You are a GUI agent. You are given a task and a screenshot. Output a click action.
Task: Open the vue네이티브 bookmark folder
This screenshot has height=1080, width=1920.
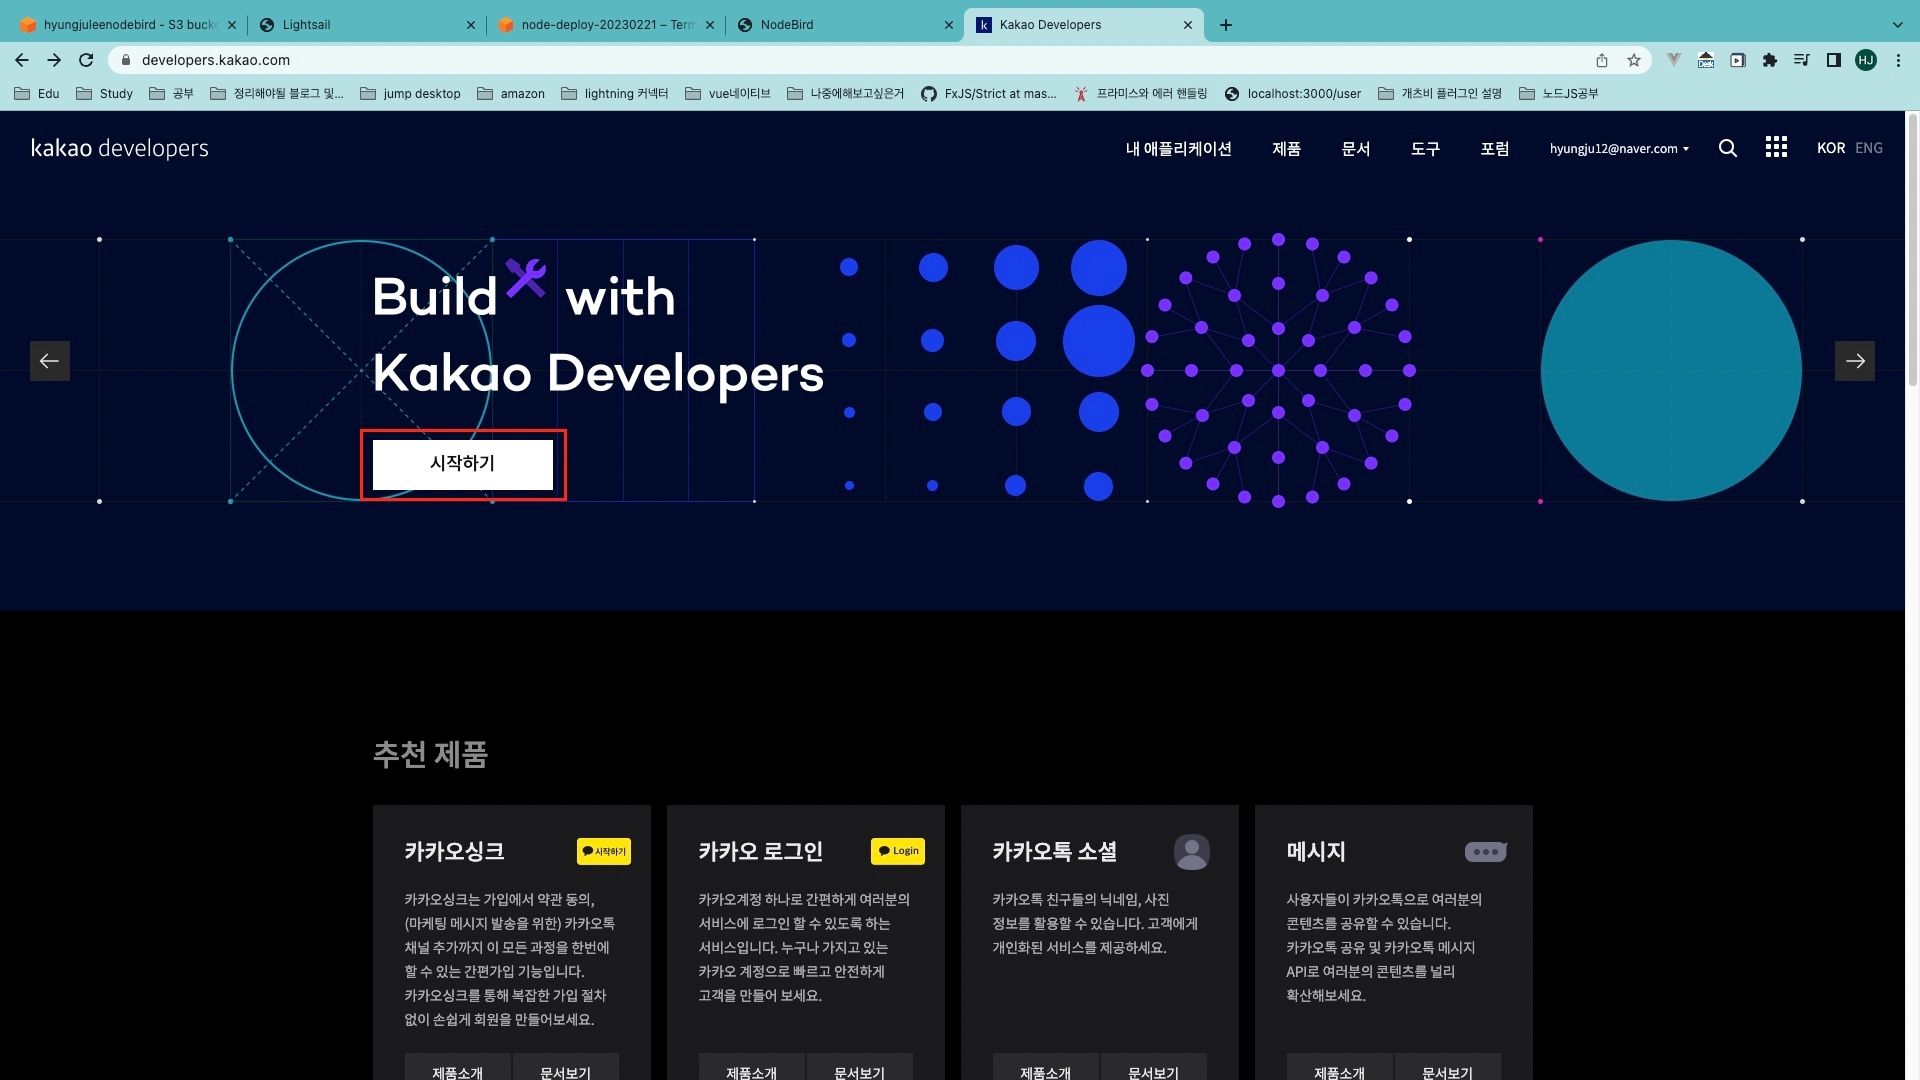[x=728, y=94]
